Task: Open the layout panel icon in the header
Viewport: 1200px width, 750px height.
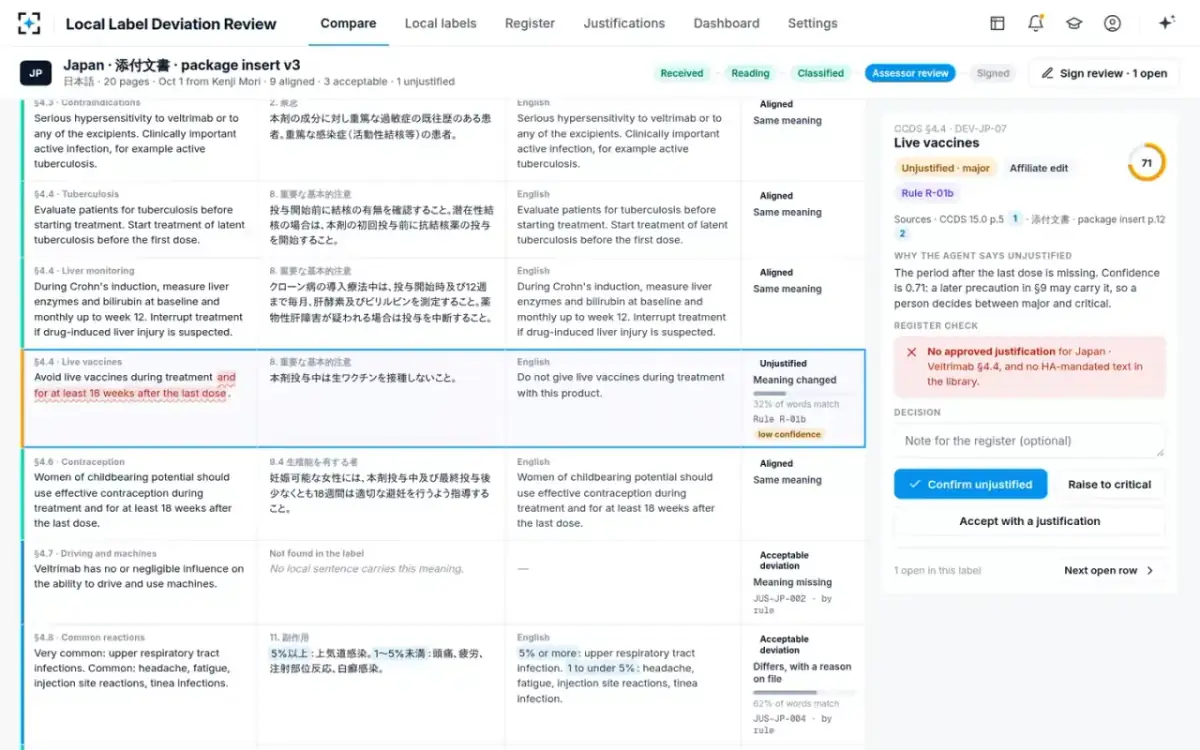Action: point(997,23)
